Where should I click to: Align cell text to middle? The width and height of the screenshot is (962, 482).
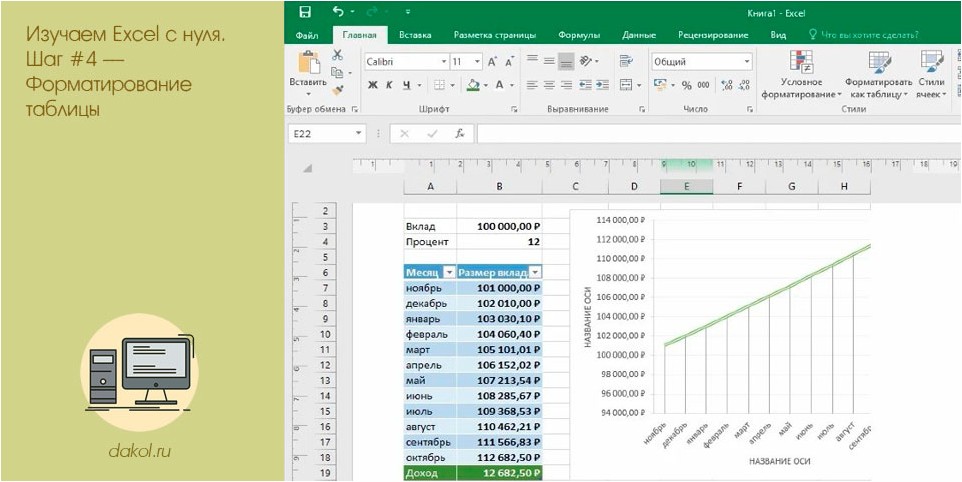(x=549, y=60)
